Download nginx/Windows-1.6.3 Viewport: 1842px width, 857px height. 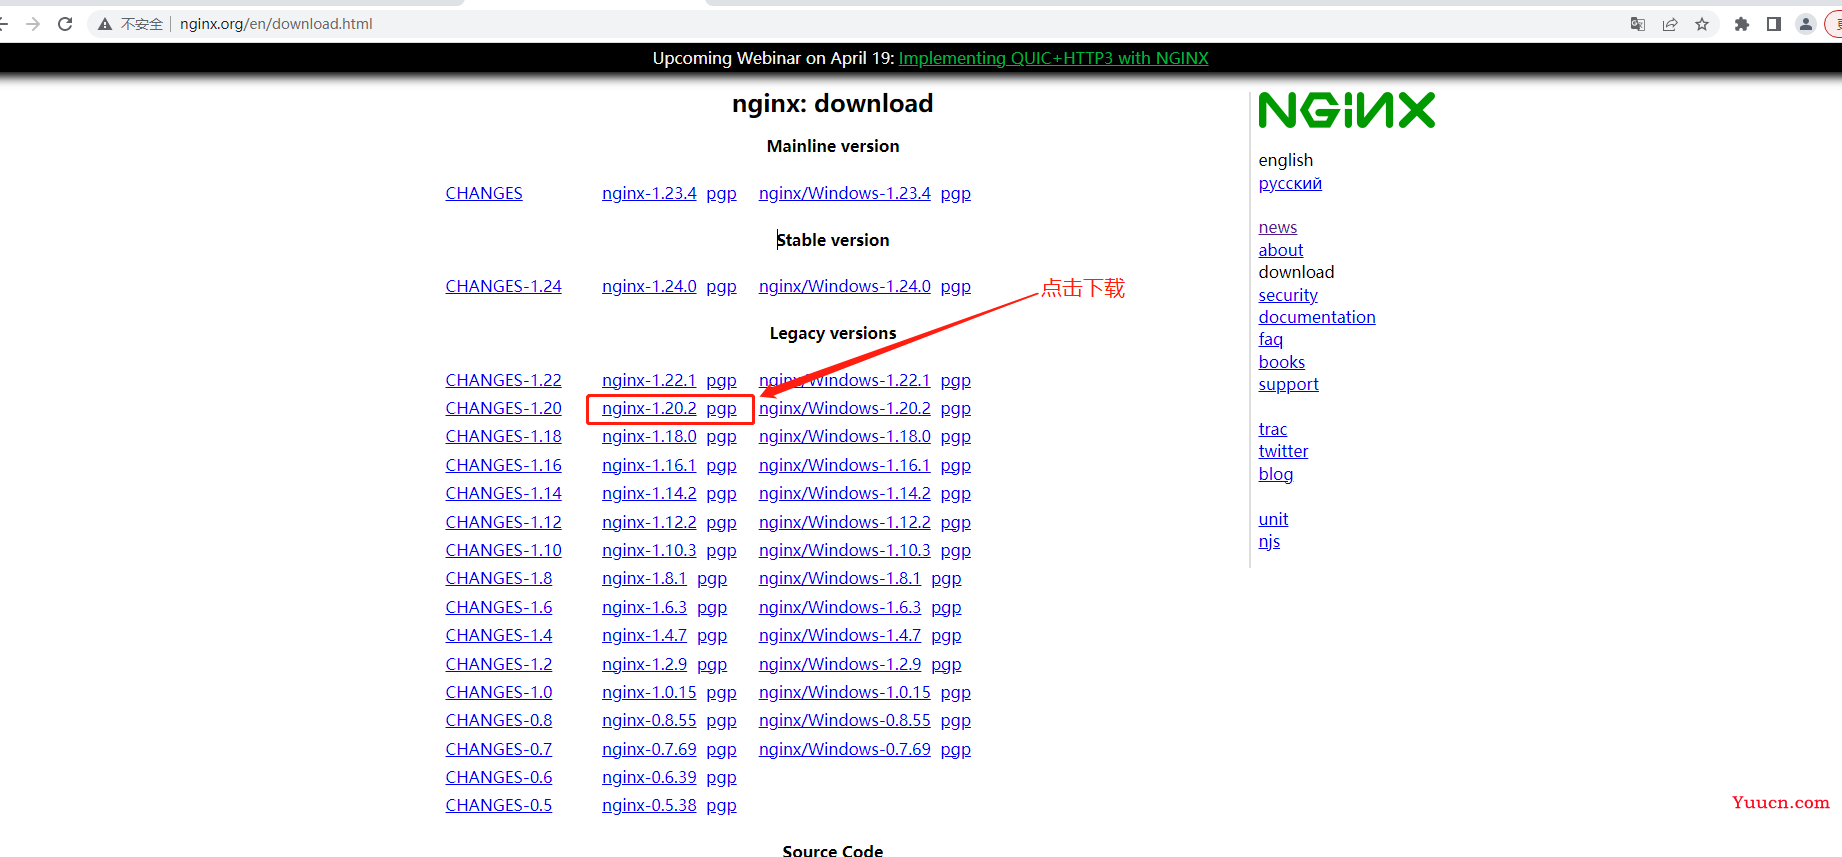point(840,607)
